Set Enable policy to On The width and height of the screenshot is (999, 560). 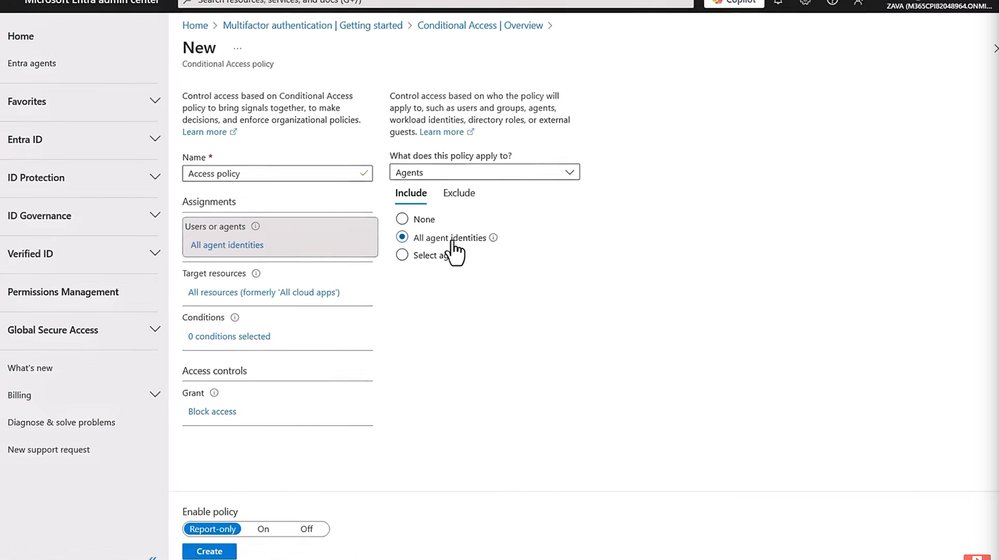[263, 529]
